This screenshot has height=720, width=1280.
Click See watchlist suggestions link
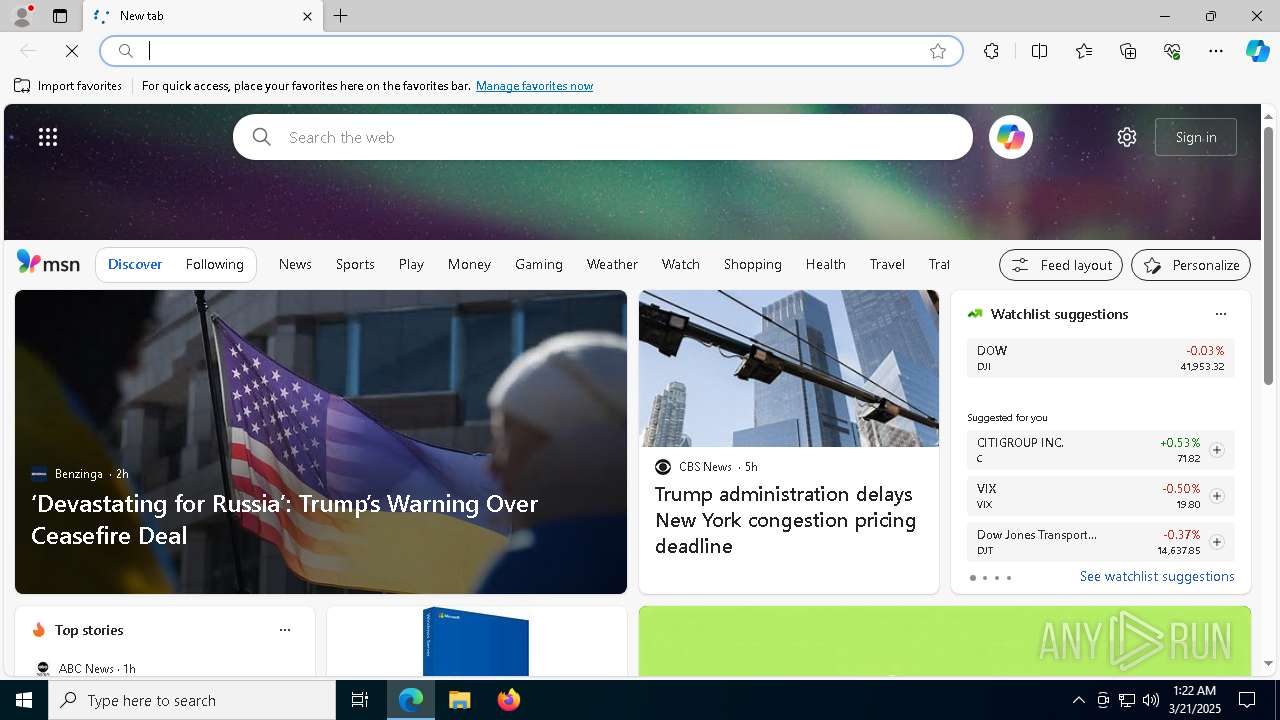[1157, 576]
